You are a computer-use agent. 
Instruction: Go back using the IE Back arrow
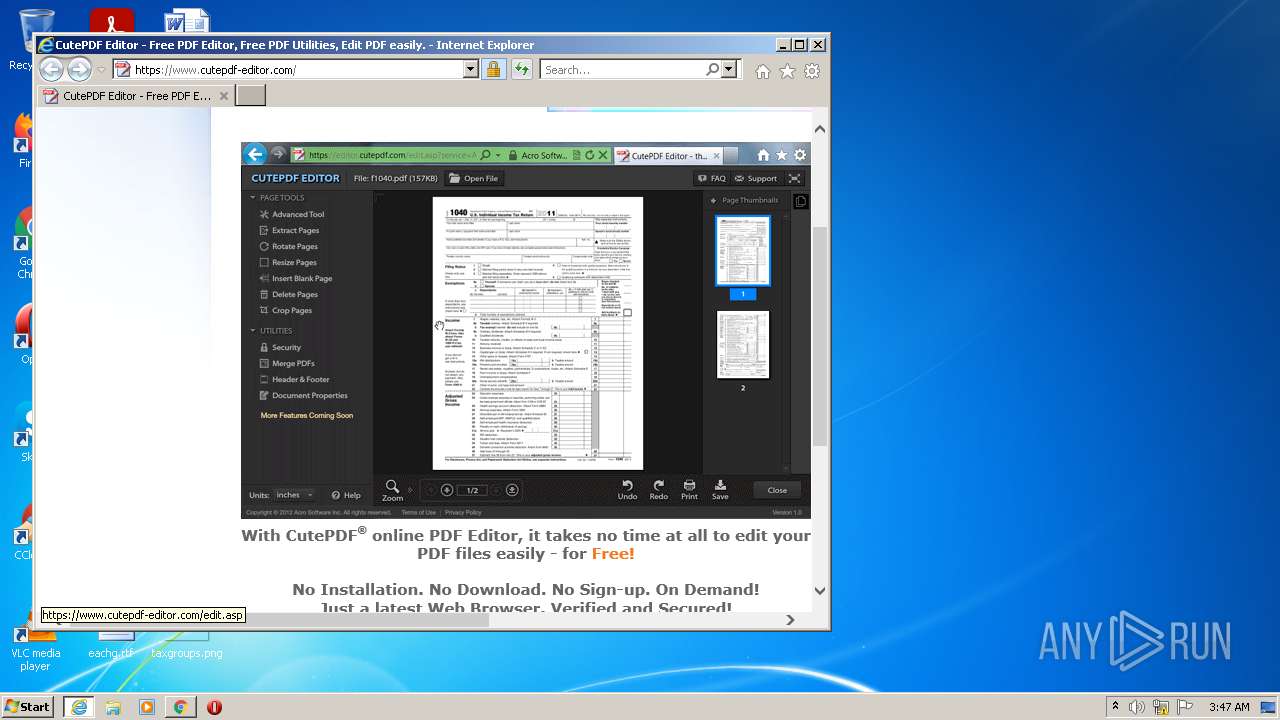pyautogui.click(x=51, y=69)
